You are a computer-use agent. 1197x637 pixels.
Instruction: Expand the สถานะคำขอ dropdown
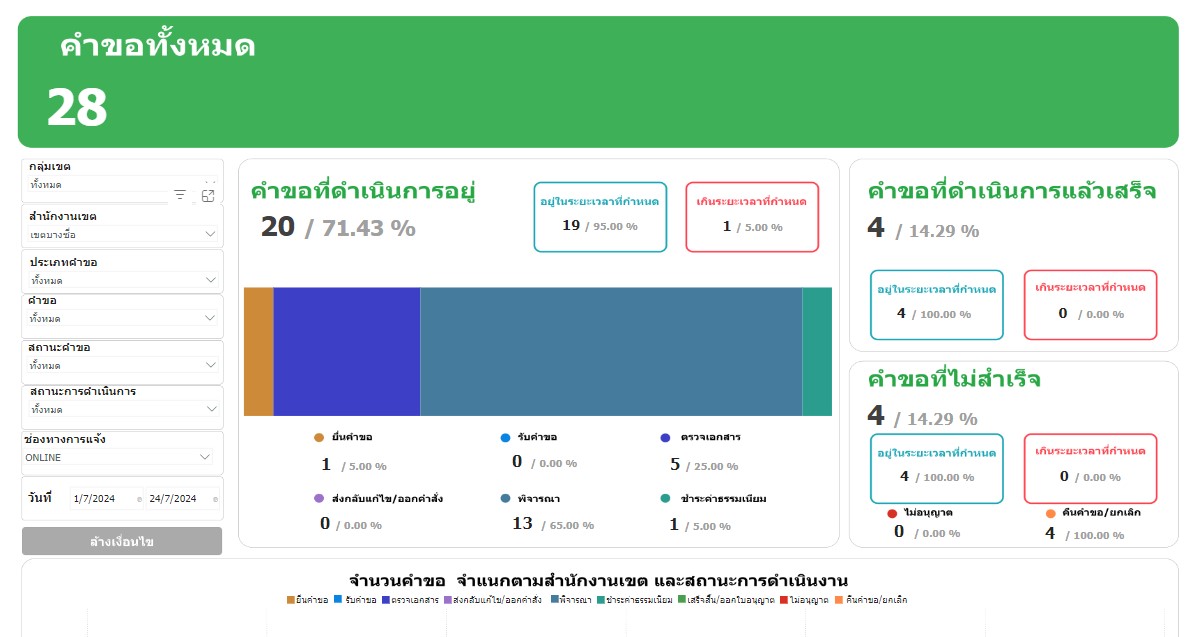[209, 365]
